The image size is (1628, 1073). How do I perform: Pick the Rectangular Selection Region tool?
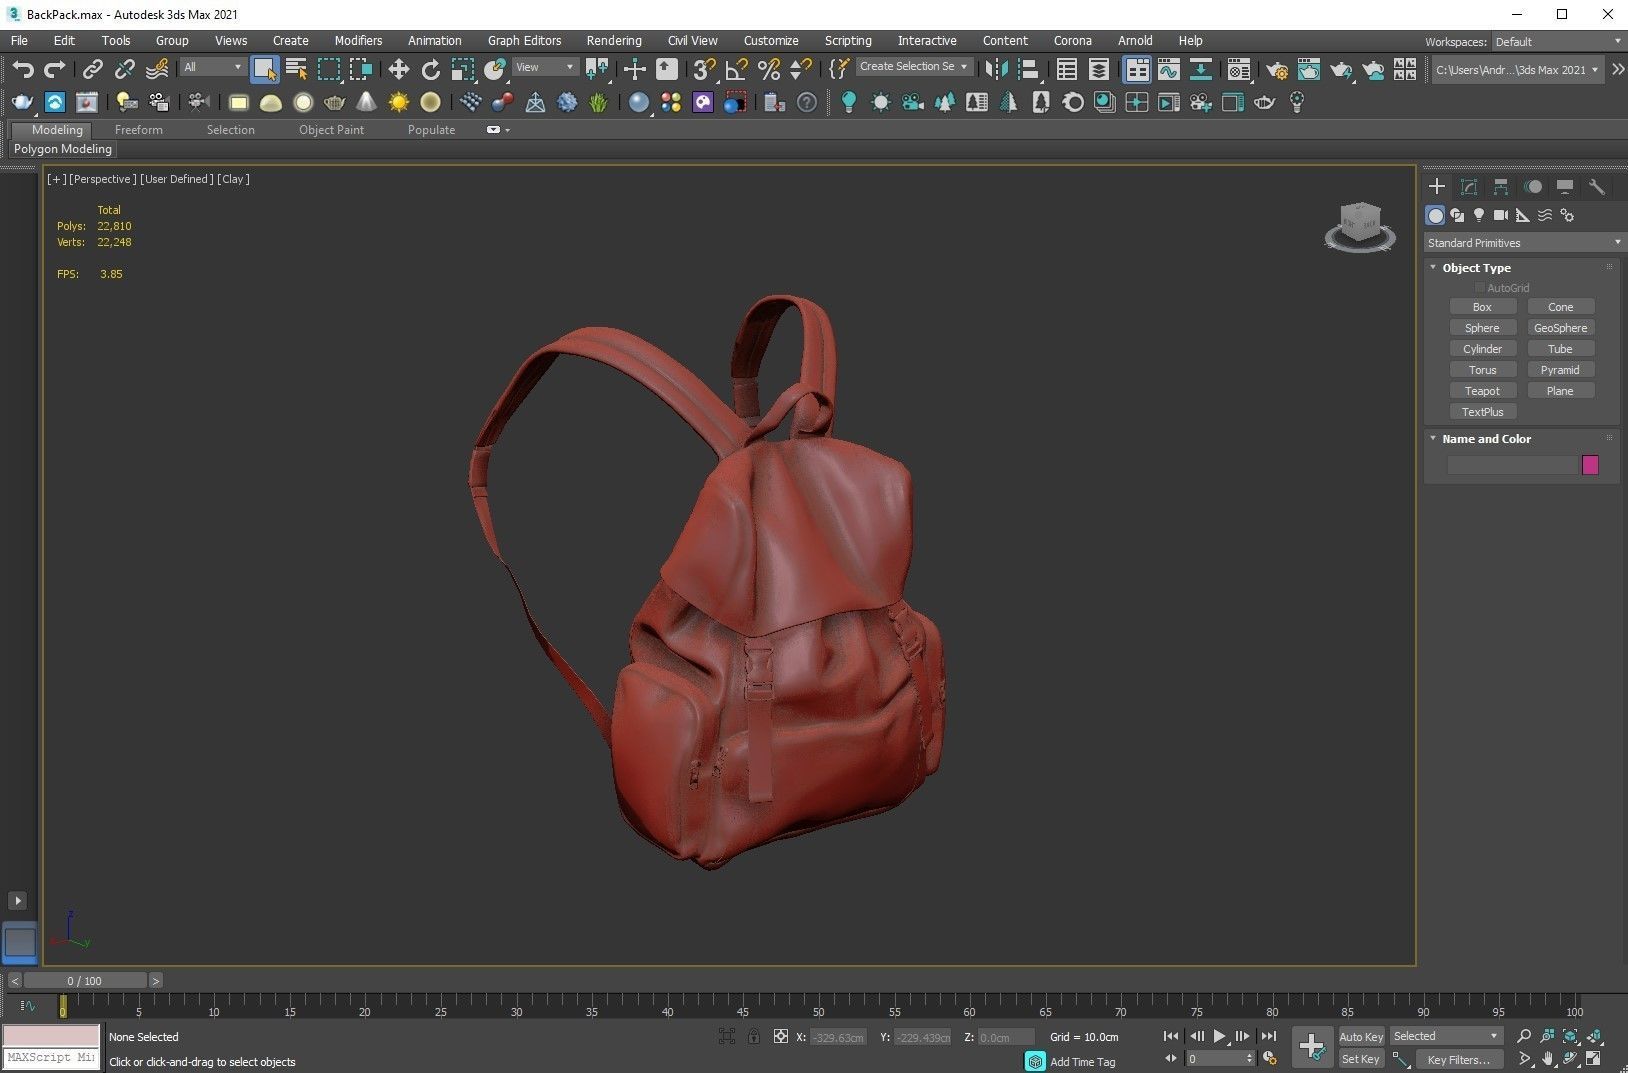[x=328, y=69]
